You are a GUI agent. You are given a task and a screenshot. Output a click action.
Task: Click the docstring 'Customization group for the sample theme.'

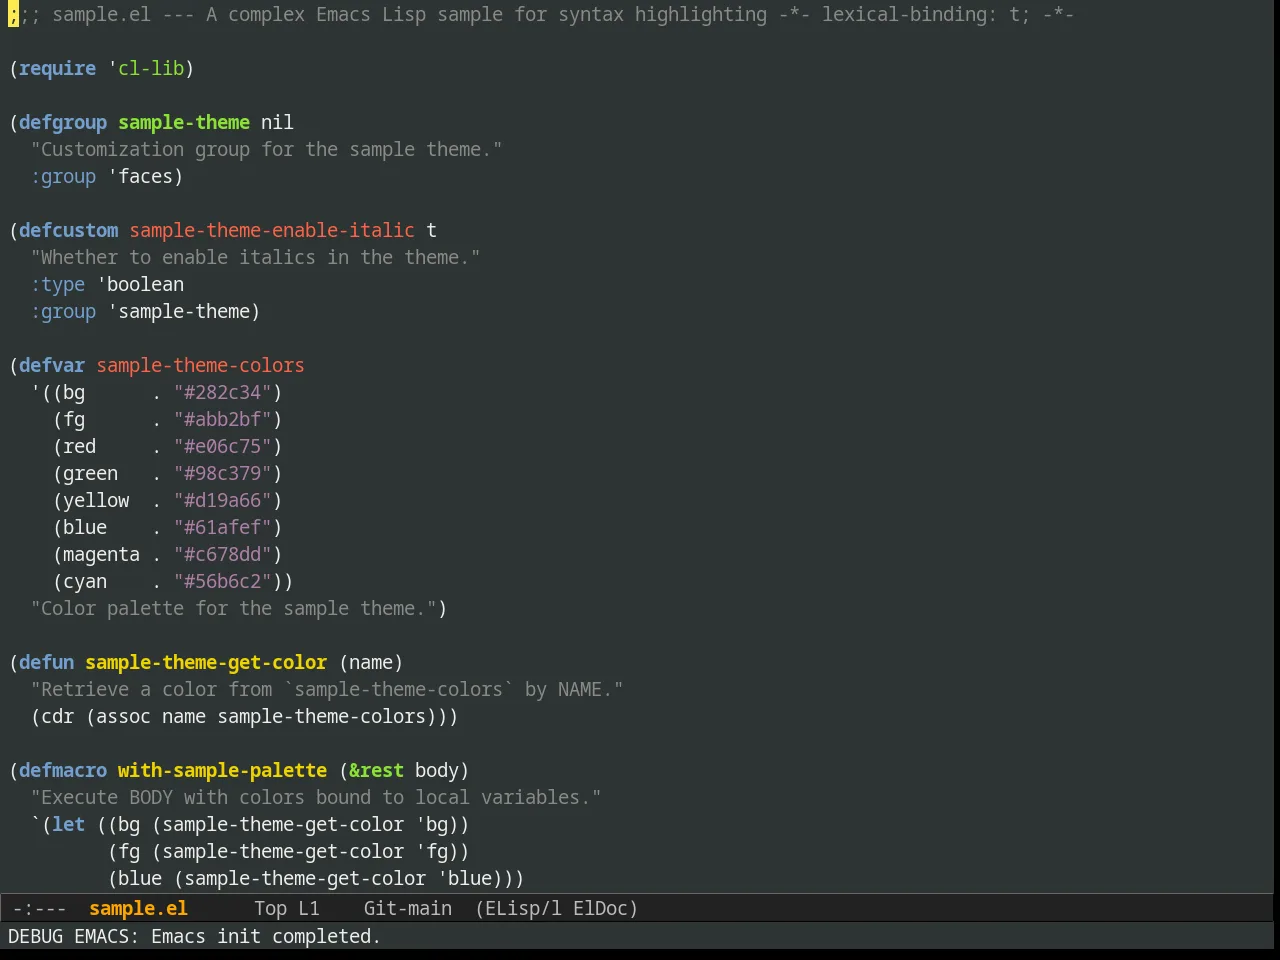(267, 149)
